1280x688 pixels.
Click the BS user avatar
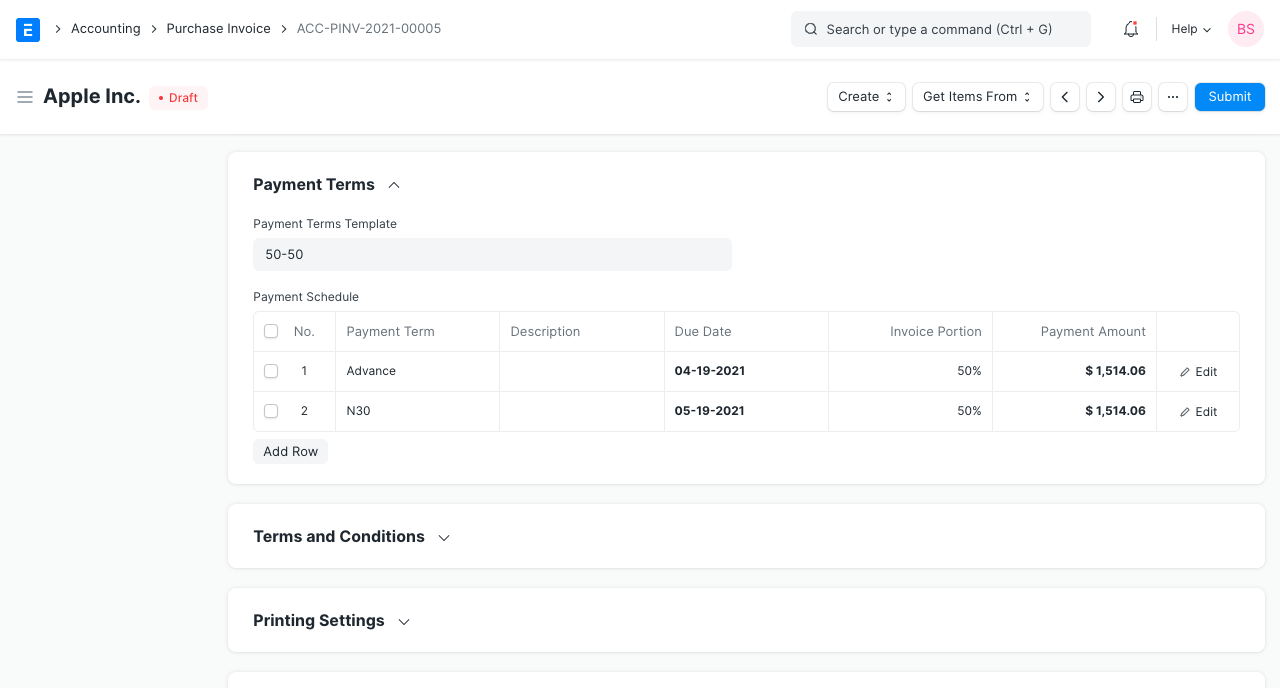click(1245, 29)
